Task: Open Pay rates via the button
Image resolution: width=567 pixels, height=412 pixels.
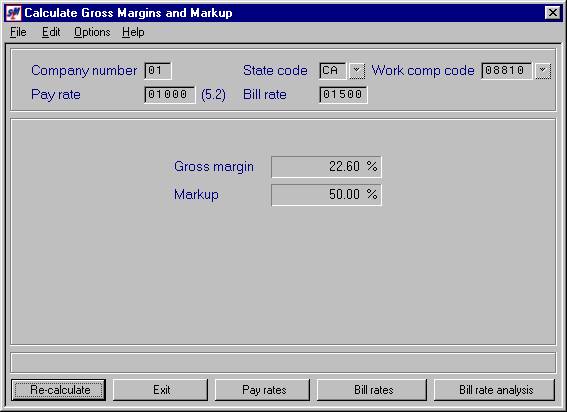Action: pos(263,390)
